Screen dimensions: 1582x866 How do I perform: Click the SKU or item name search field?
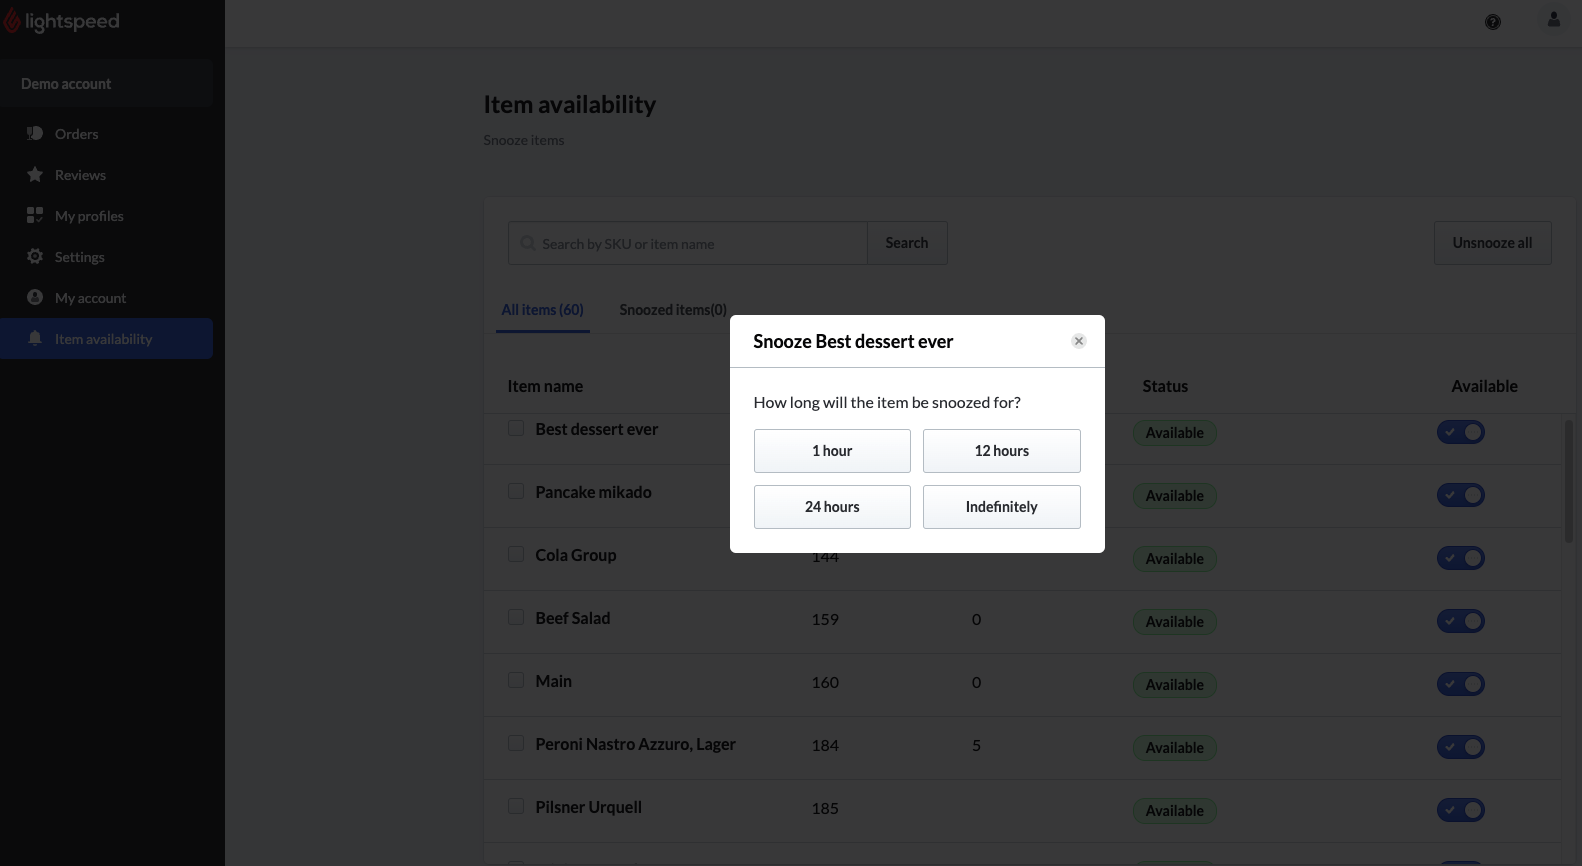[x=700, y=244]
